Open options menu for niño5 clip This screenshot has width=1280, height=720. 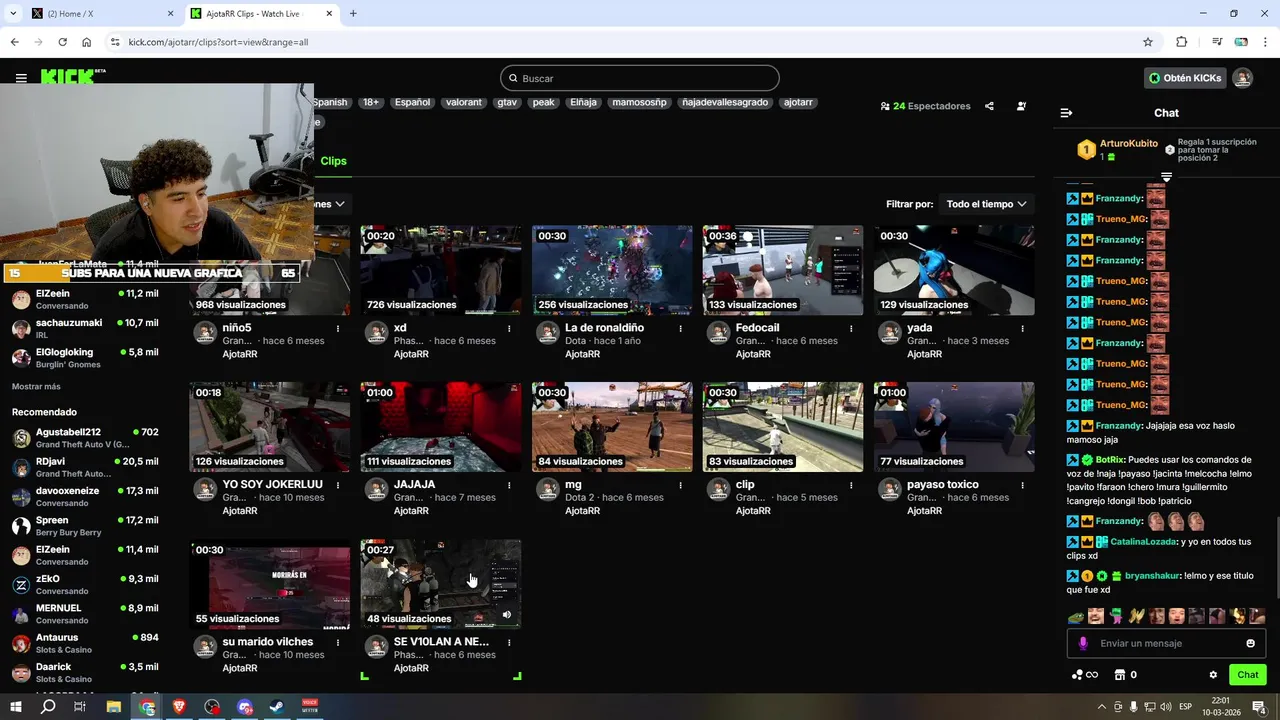tap(338, 328)
